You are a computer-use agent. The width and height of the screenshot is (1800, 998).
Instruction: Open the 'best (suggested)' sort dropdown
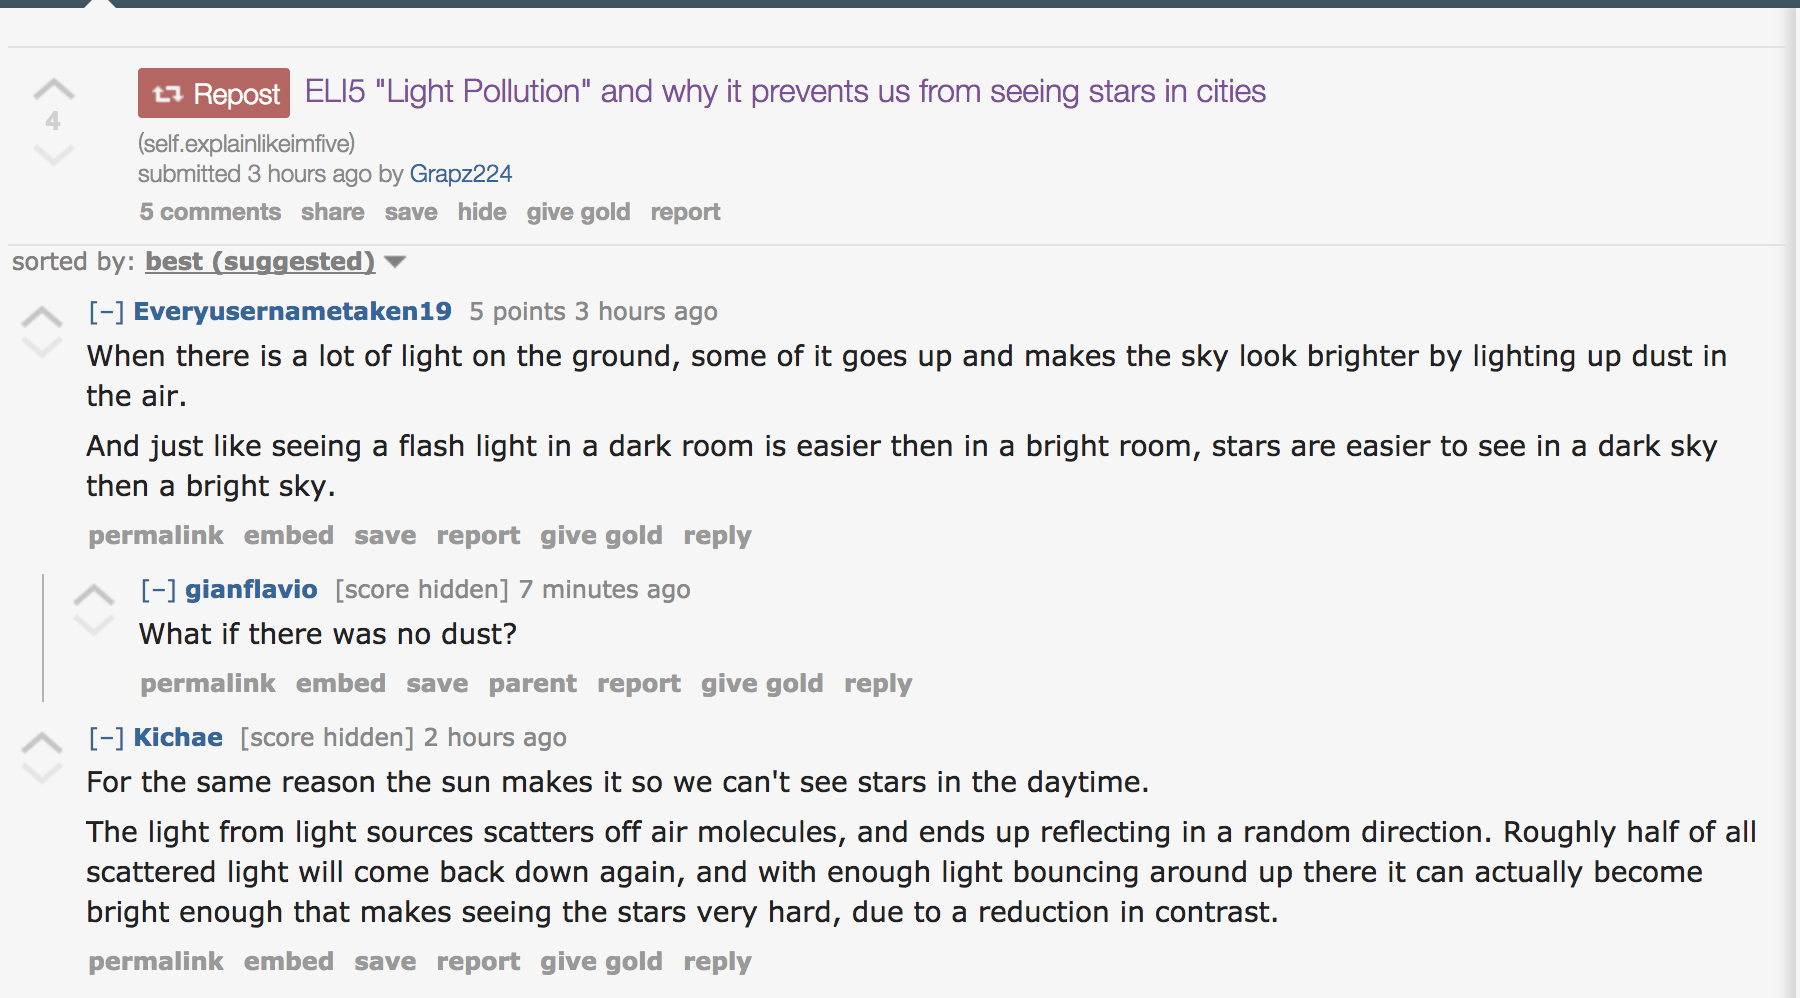pos(258,261)
